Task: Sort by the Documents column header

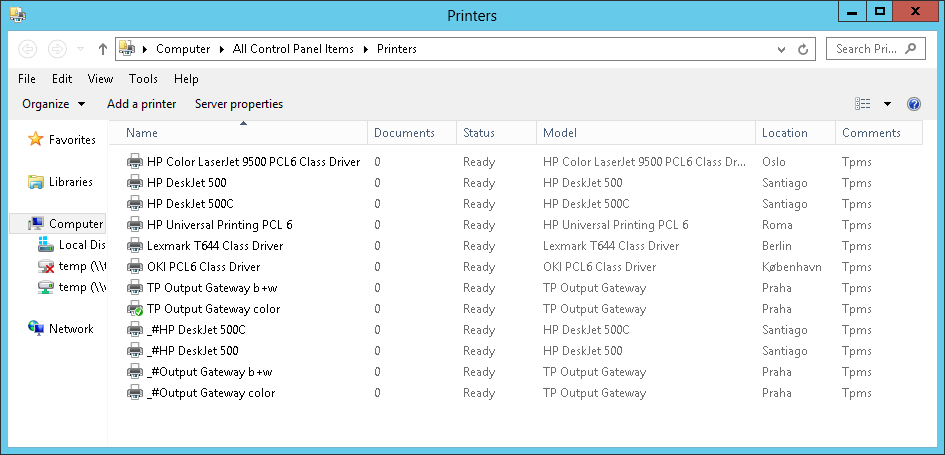Action: click(412, 133)
